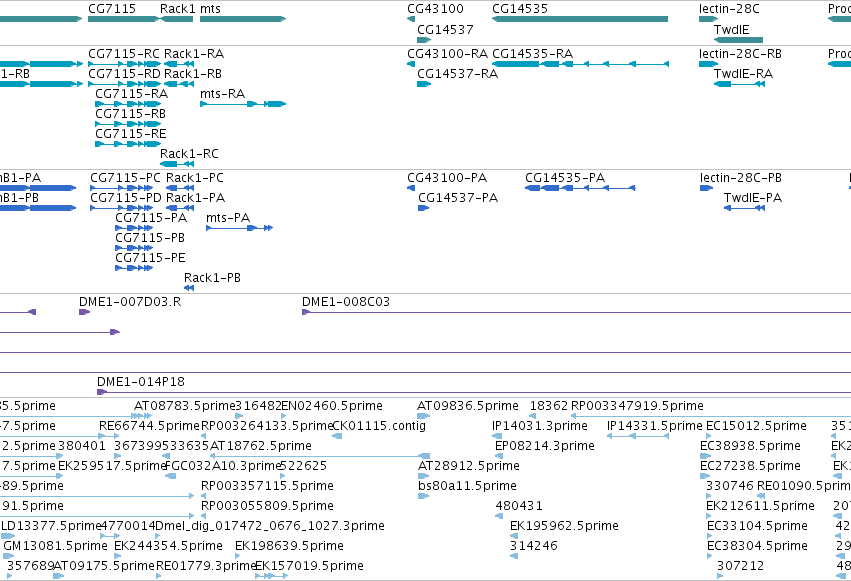Image resolution: width=851 pixels, height=581 pixels.
Task: Select transcript CG7115-RC
Action: [124, 54]
